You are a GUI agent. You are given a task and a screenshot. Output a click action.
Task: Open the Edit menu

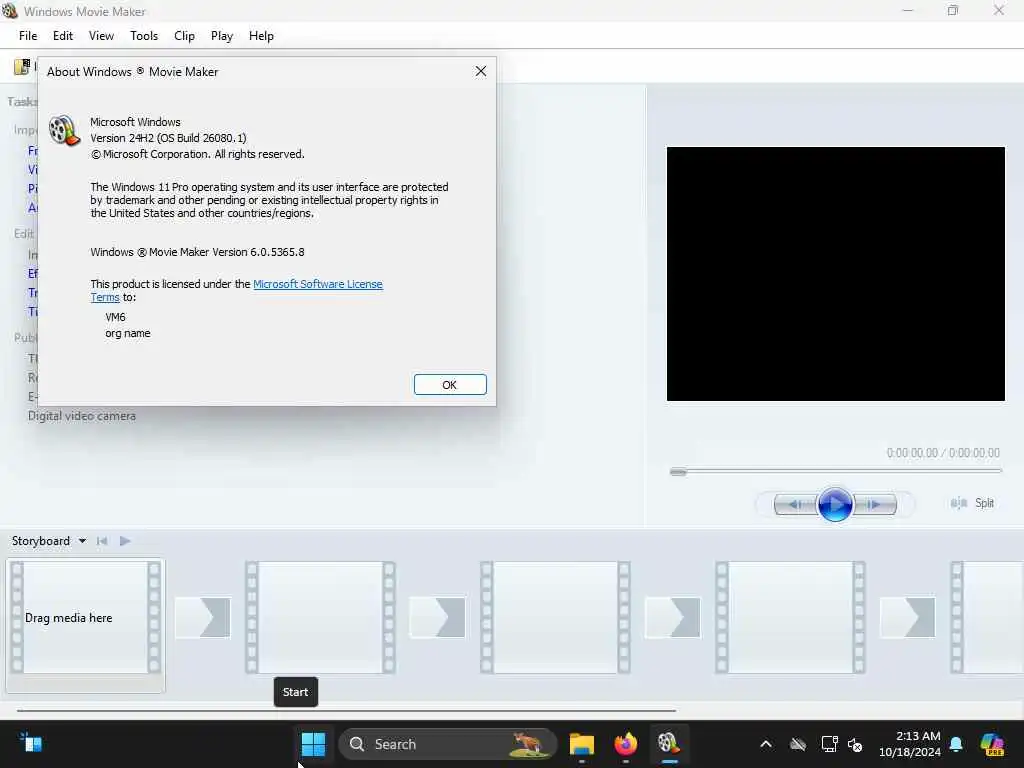(x=63, y=36)
